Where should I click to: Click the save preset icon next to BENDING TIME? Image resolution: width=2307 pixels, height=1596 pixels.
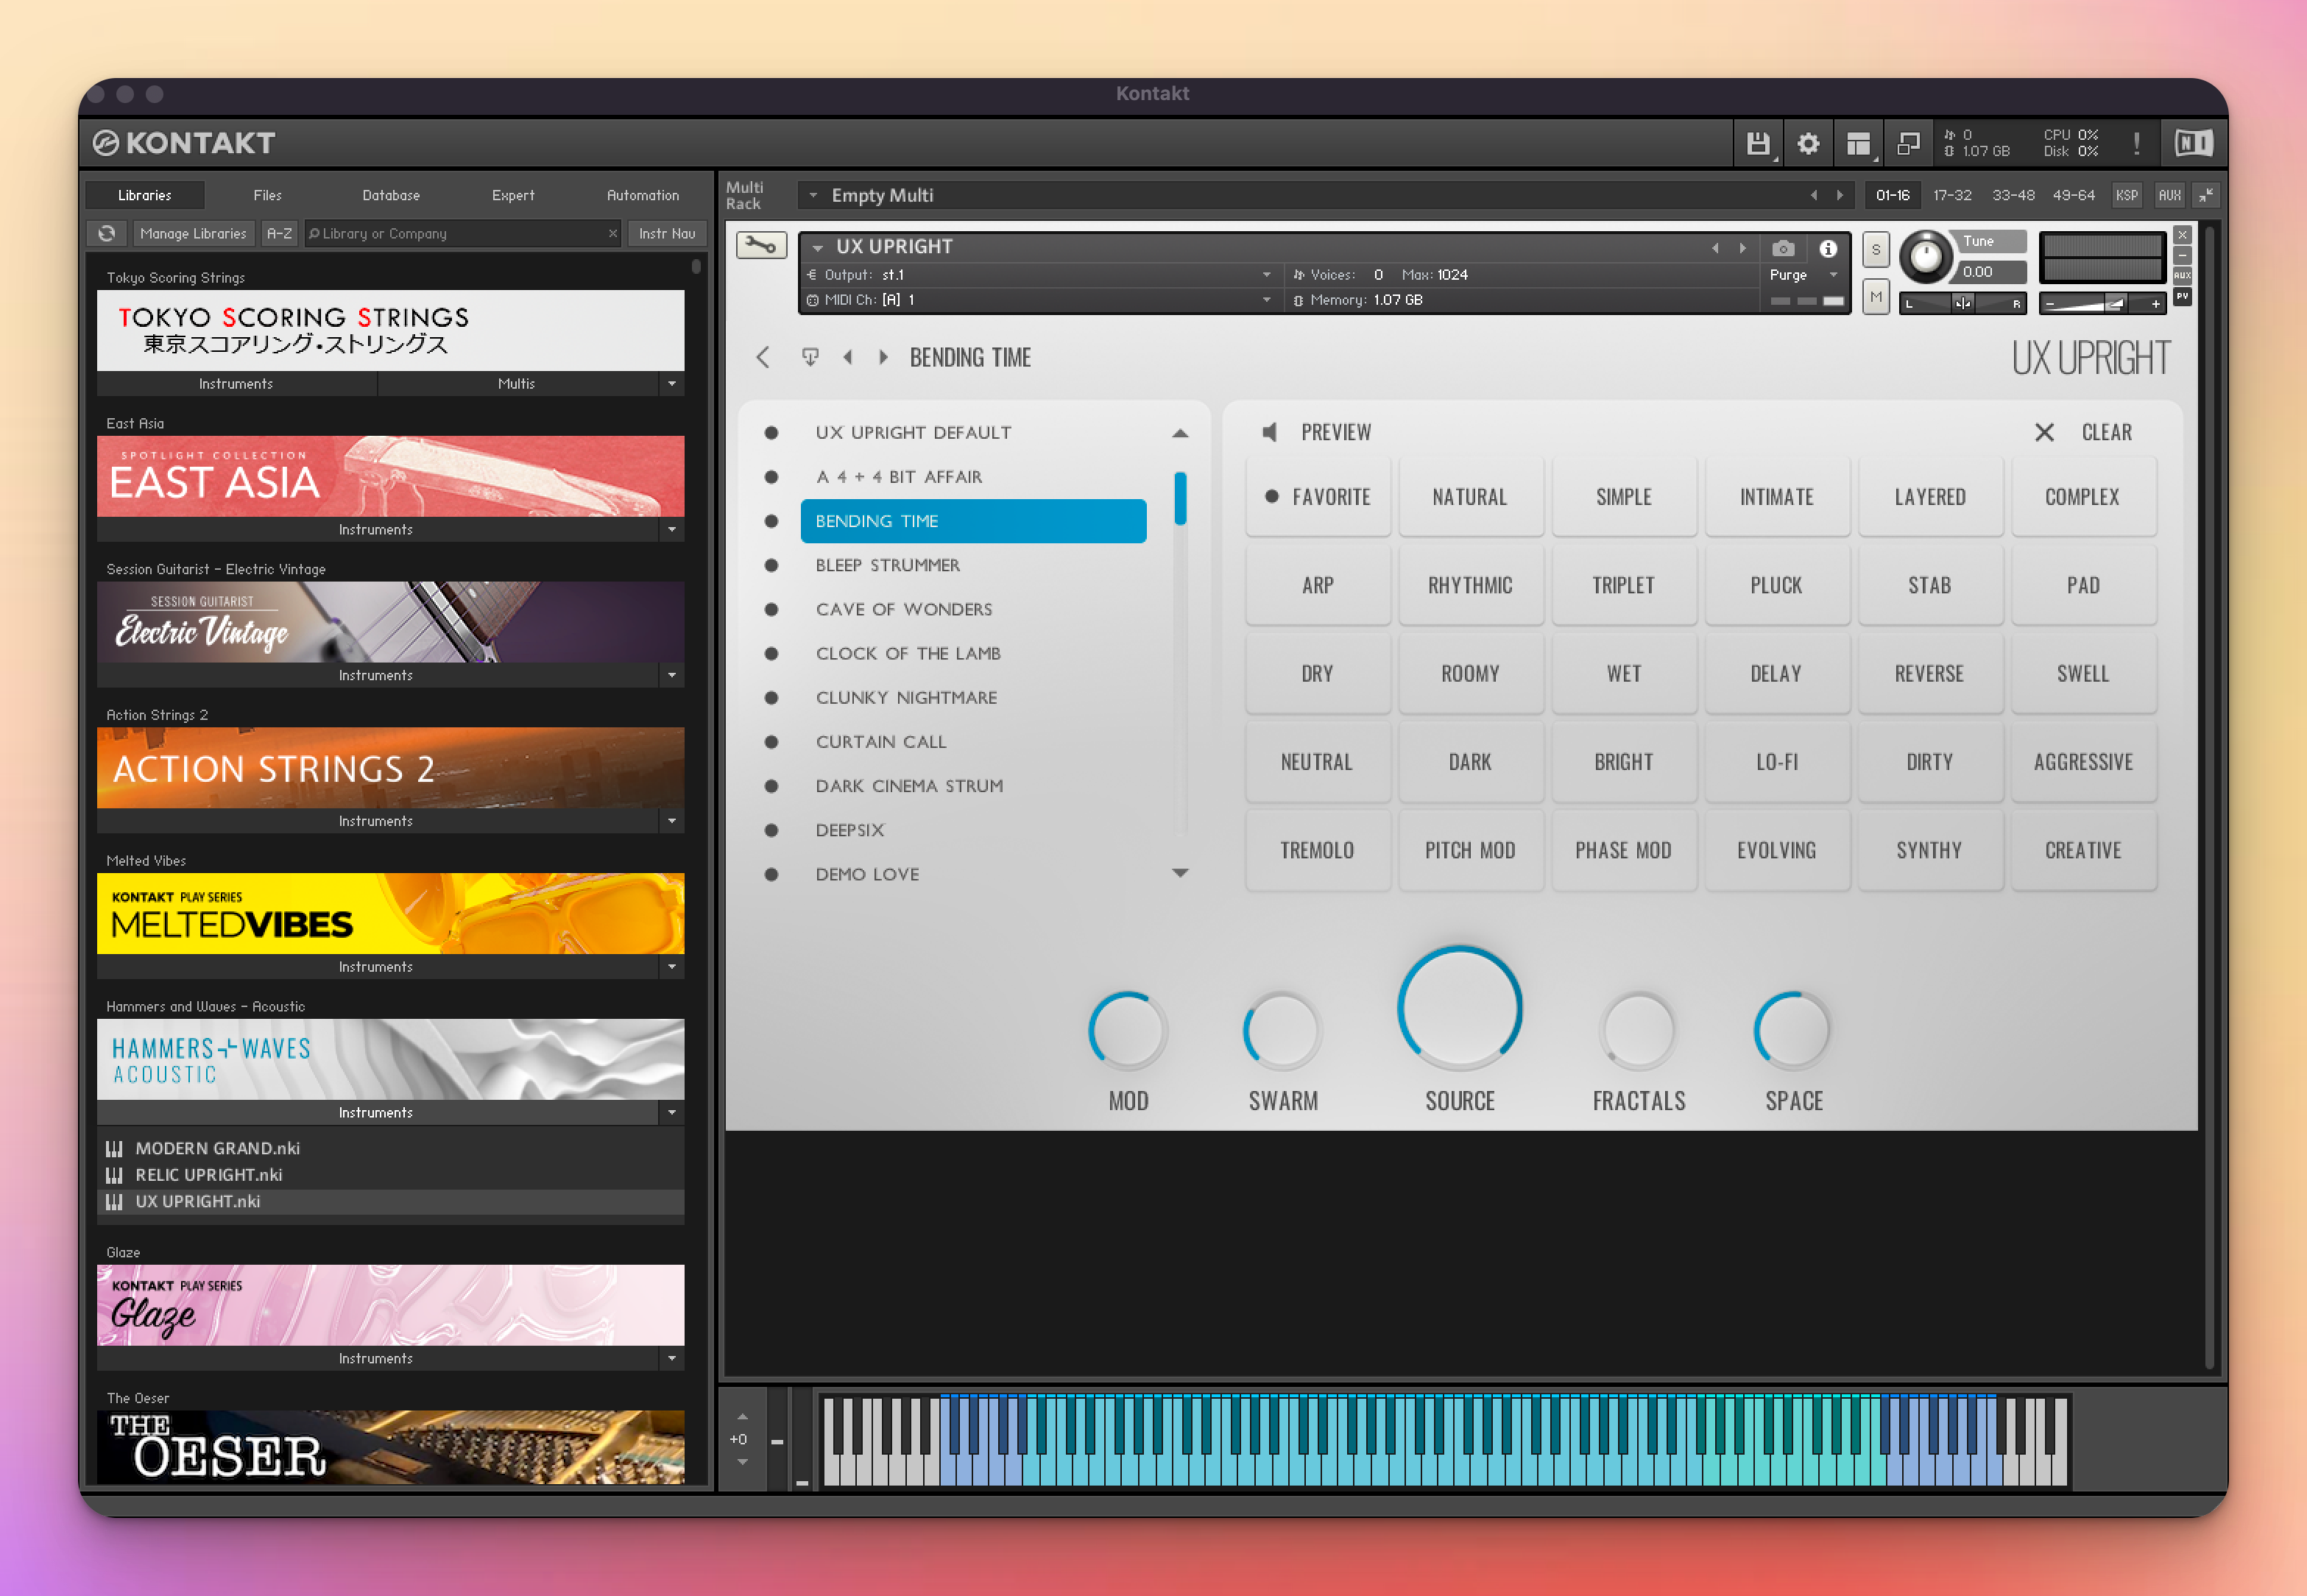point(810,357)
